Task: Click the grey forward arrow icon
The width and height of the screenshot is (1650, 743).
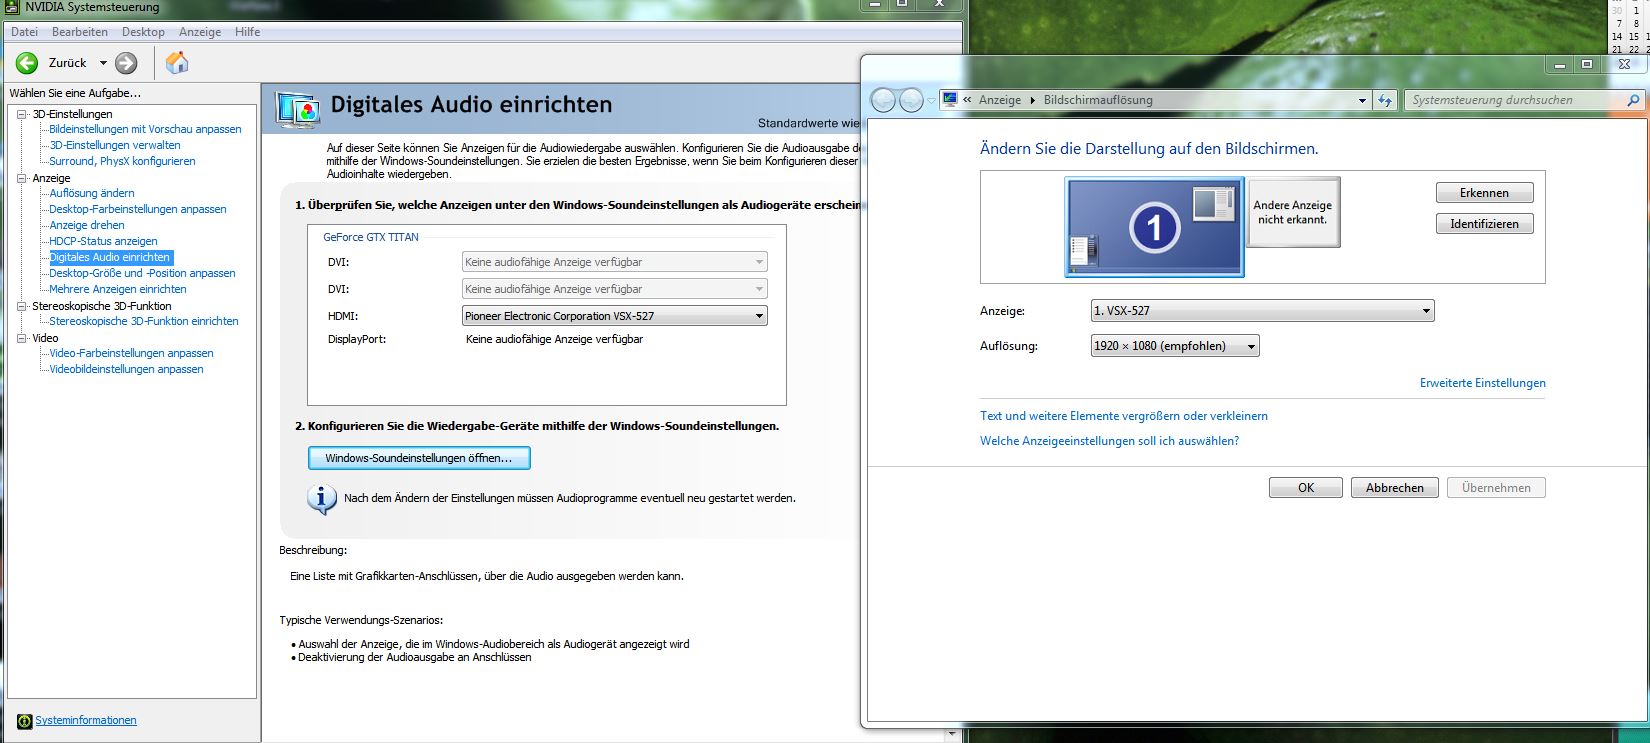Action: (x=126, y=63)
